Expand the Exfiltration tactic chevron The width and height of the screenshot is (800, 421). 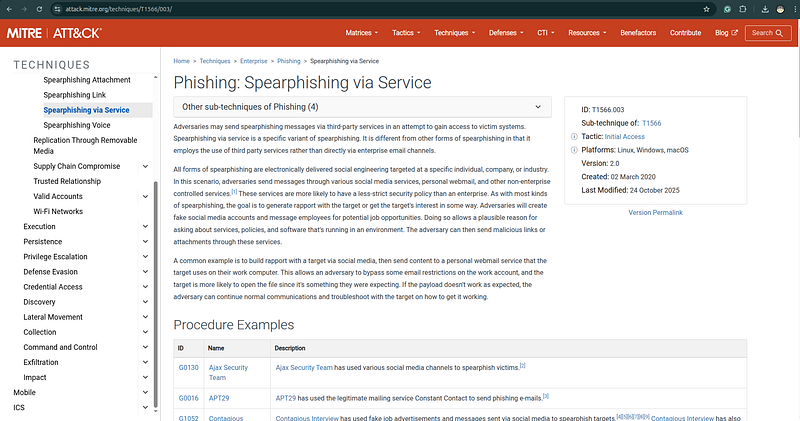click(145, 362)
